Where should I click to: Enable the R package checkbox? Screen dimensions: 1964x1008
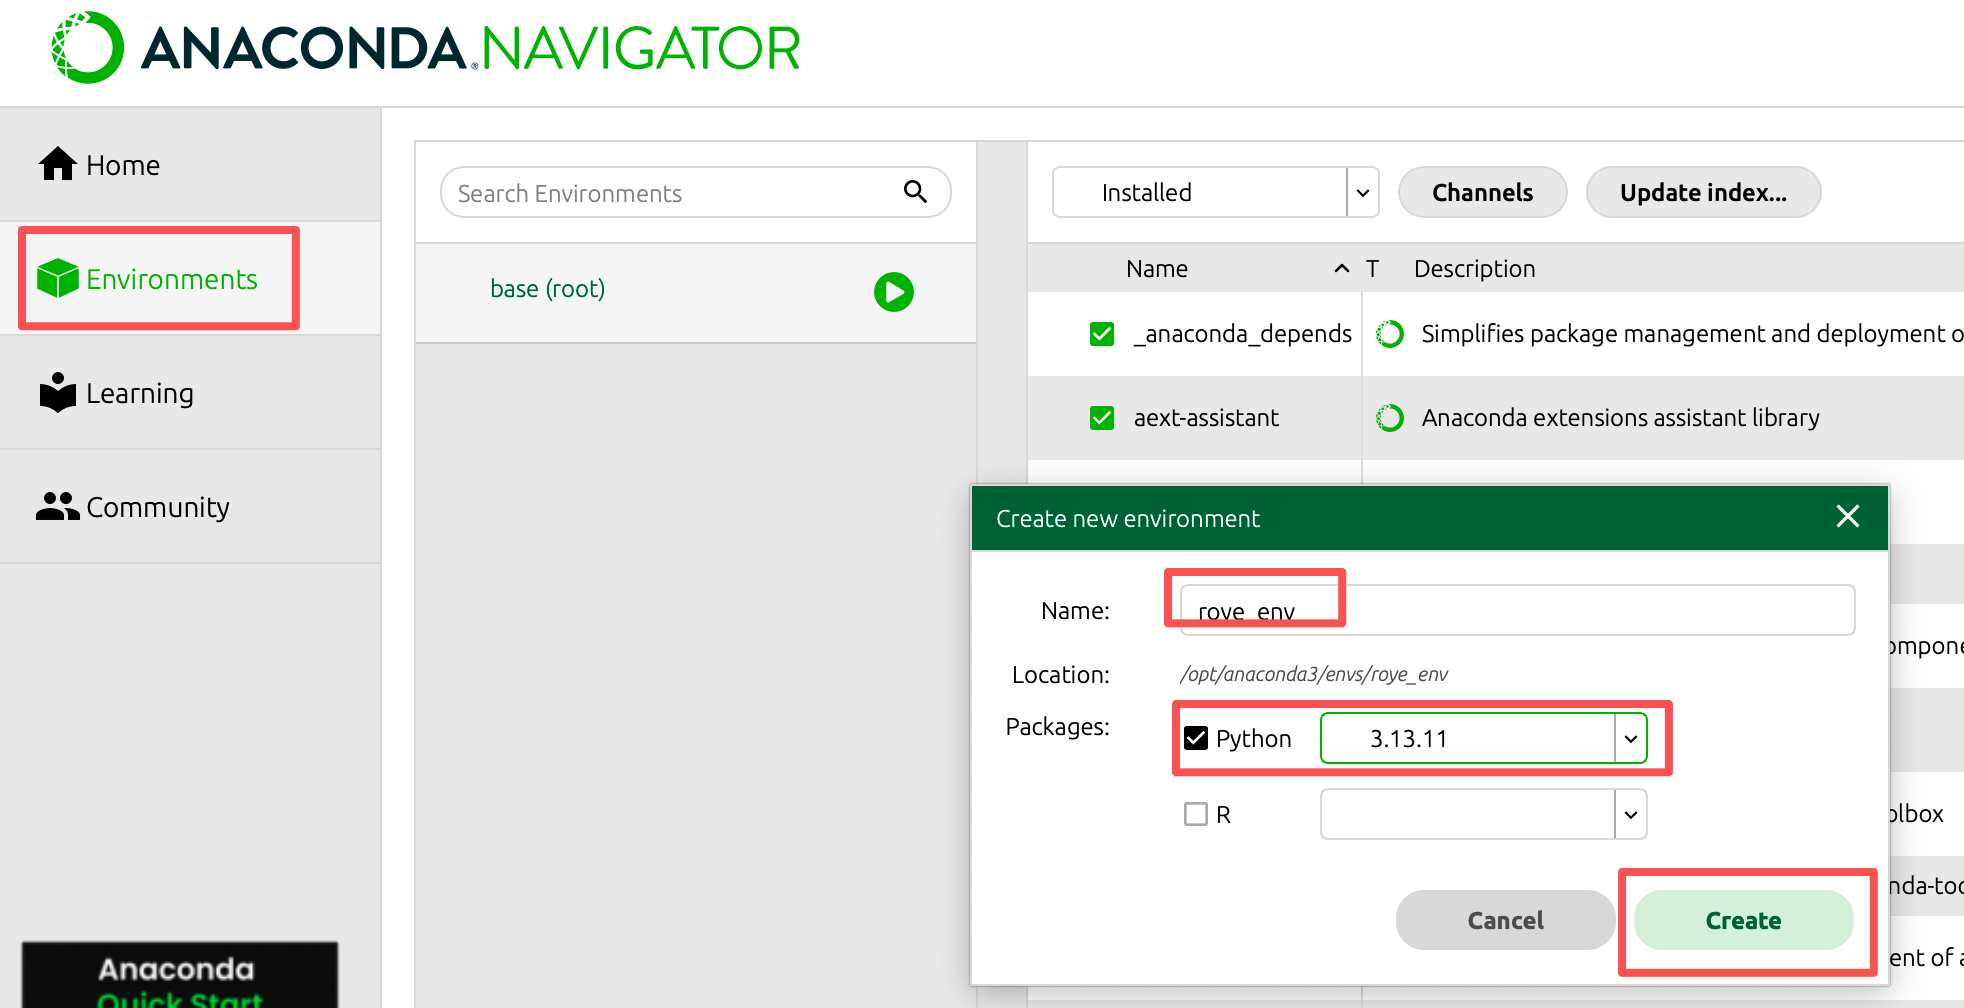(x=1196, y=814)
